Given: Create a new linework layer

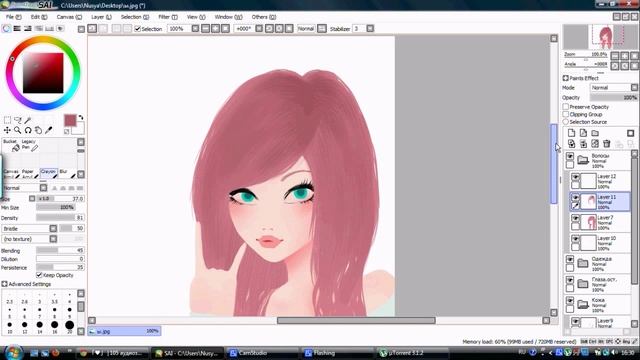Looking at the screenshot, I should (x=583, y=133).
